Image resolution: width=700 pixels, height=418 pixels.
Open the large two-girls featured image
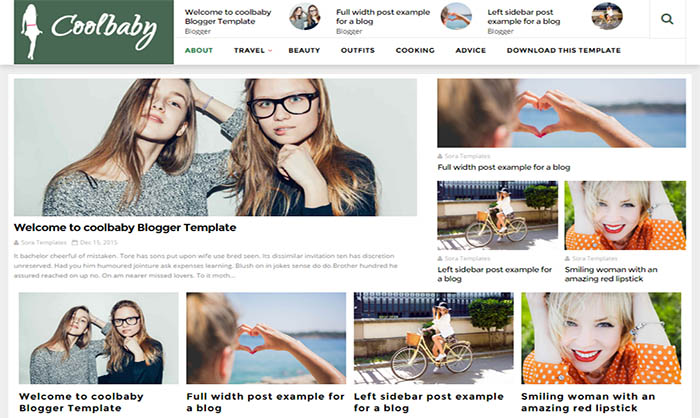(x=215, y=147)
